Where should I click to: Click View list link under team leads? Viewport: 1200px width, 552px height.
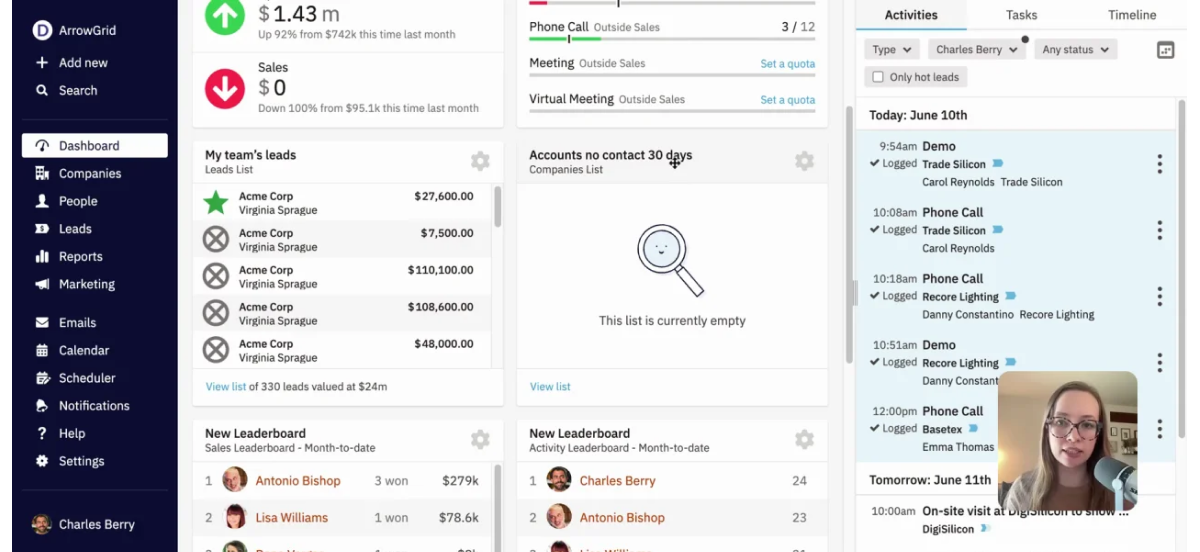coord(226,386)
